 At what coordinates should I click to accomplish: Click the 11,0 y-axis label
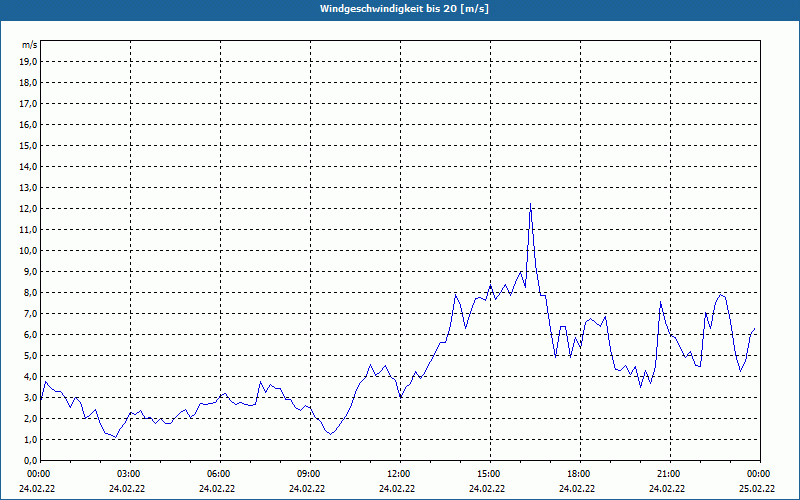click(28, 230)
